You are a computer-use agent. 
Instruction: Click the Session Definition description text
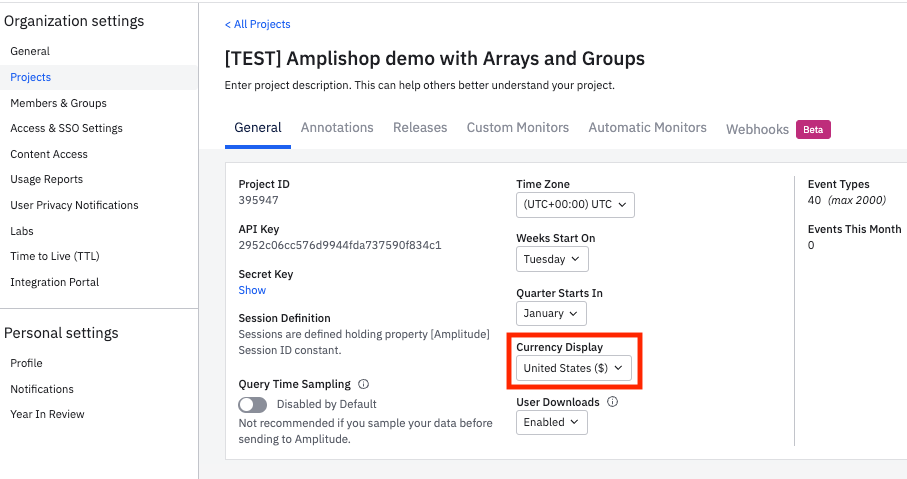click(364, 342)
